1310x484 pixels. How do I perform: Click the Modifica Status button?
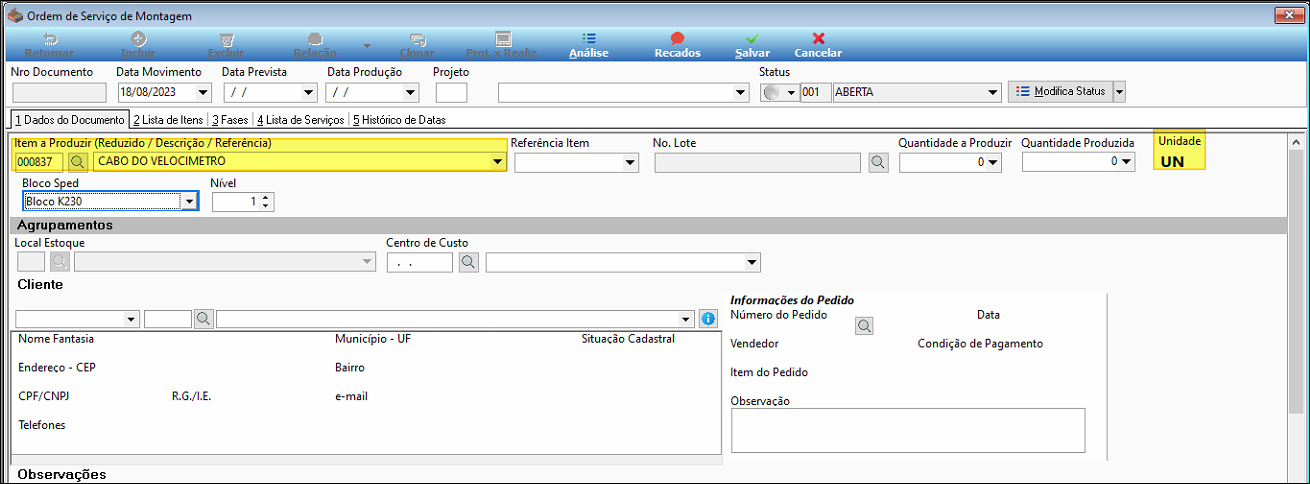[1060, 91]
